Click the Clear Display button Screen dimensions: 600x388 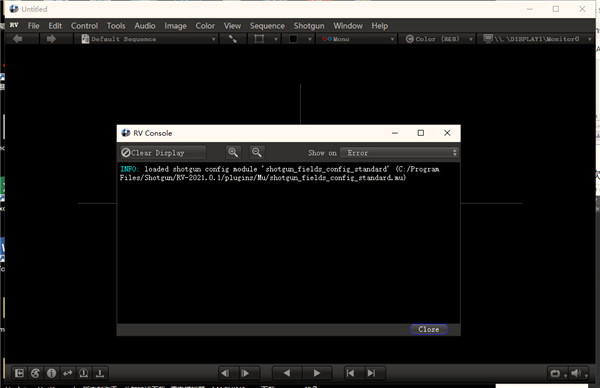[163, 153]
